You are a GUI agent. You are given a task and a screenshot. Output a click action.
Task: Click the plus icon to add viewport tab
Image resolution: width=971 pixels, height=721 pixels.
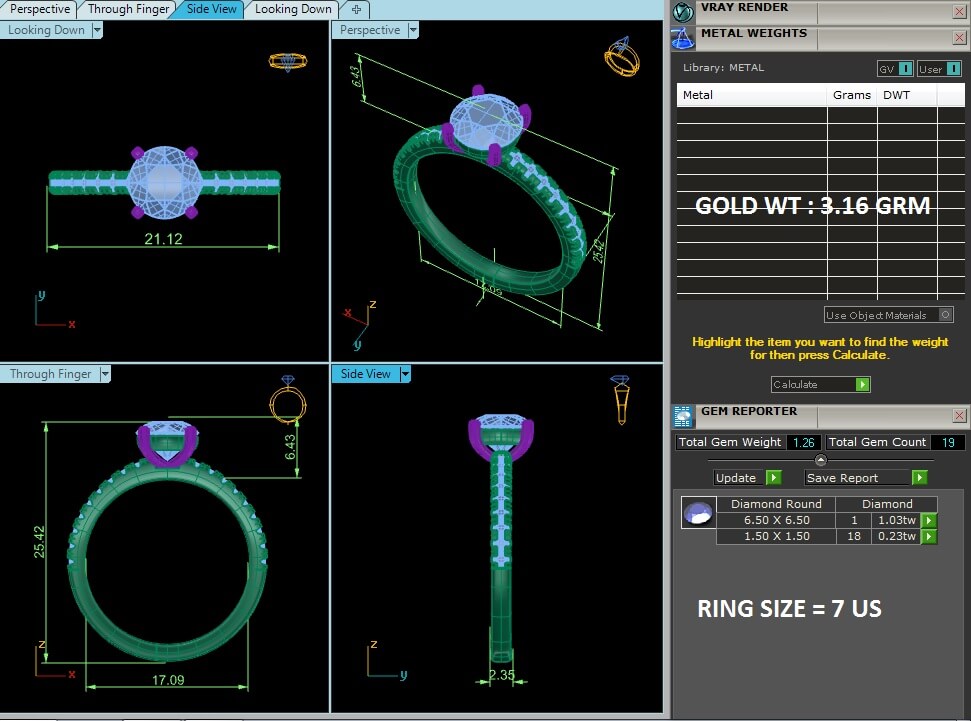(356, 9)
